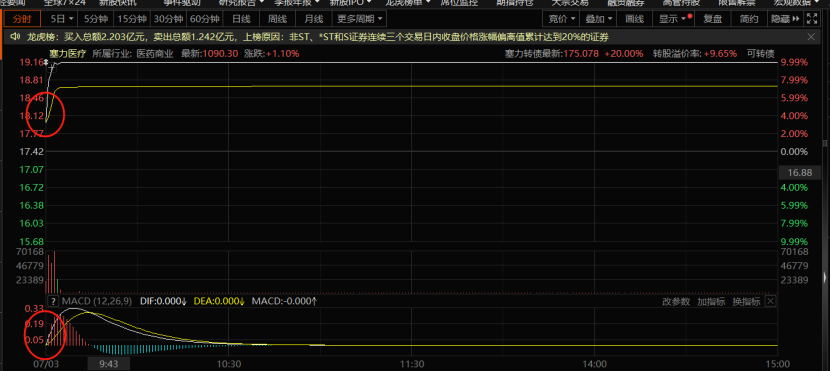Expand the 5日 dropdown
The width and height of the screenshot is (831, 371).
pos(61,20)
